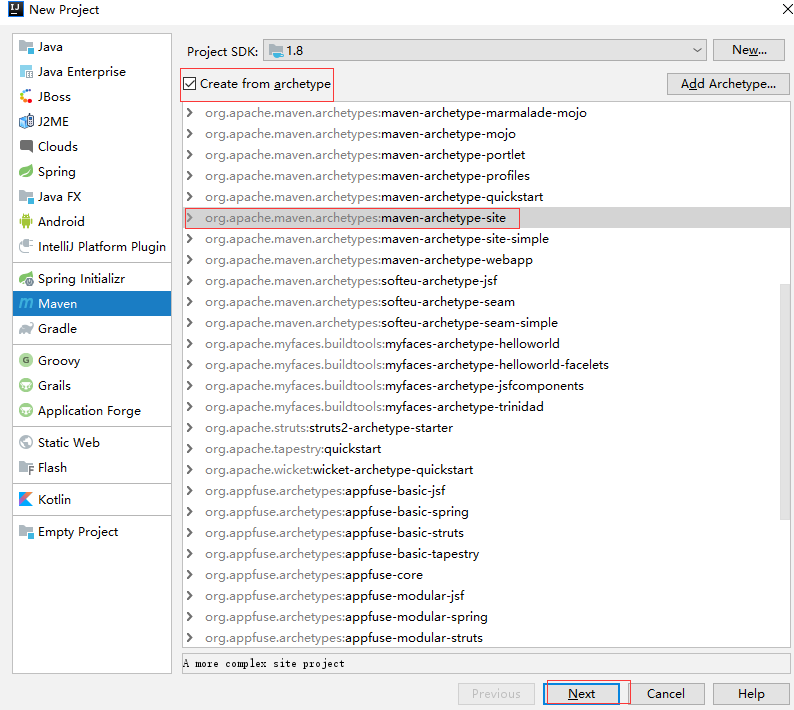Click the Flash icon
Image resolution: width=794 pixels, height=710 pixels.
click(x=26, y=467)
